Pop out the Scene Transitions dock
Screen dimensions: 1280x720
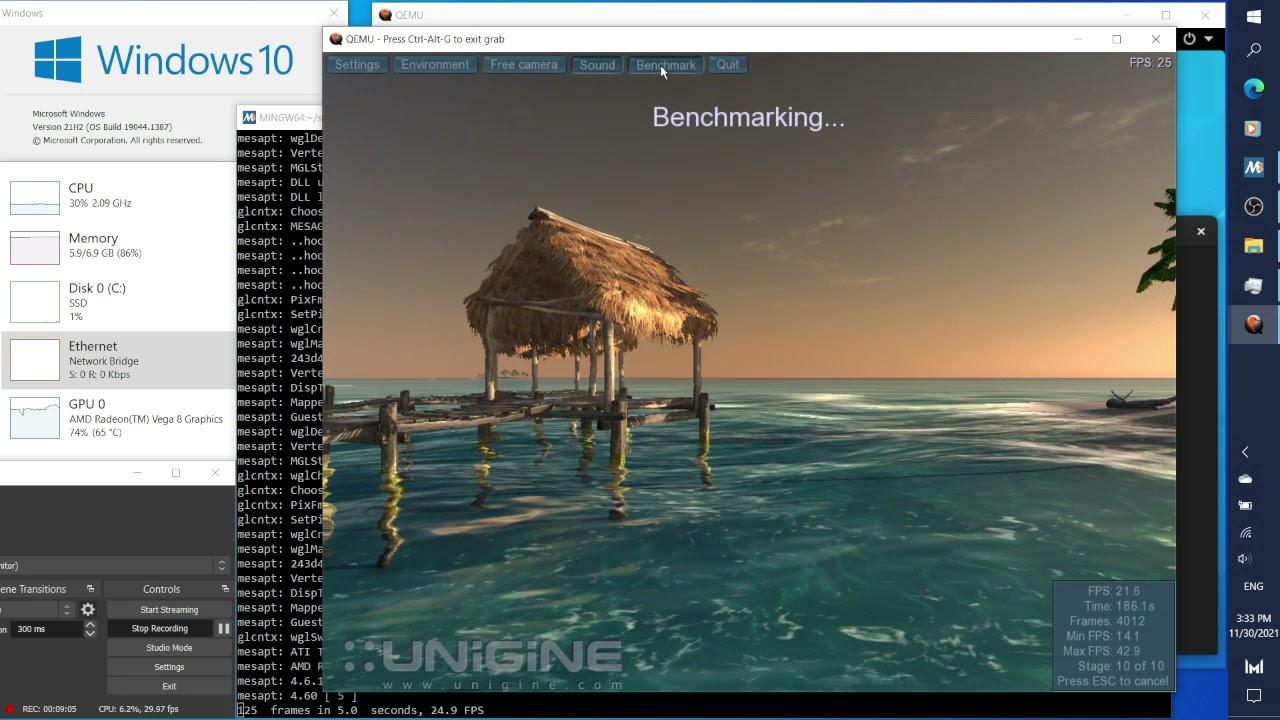(90, 589)
